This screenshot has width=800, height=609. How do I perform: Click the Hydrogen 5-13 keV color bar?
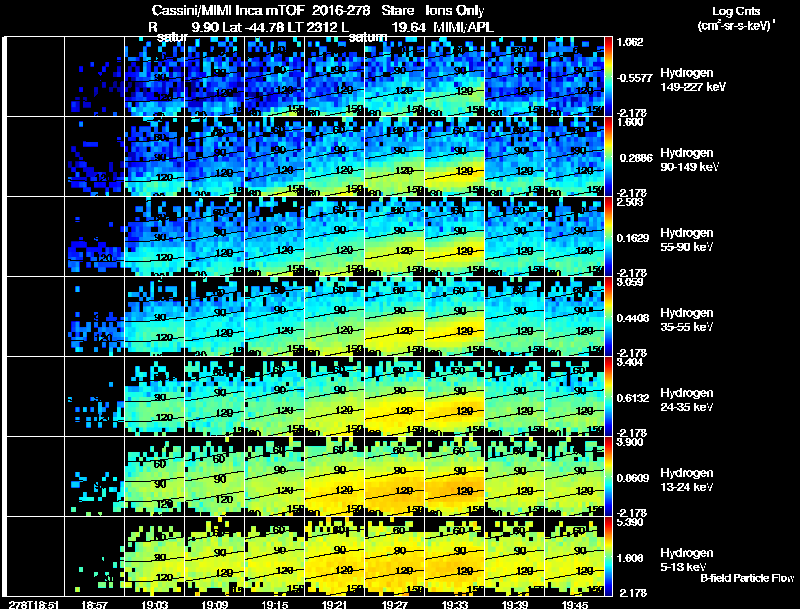click(608, 556)
